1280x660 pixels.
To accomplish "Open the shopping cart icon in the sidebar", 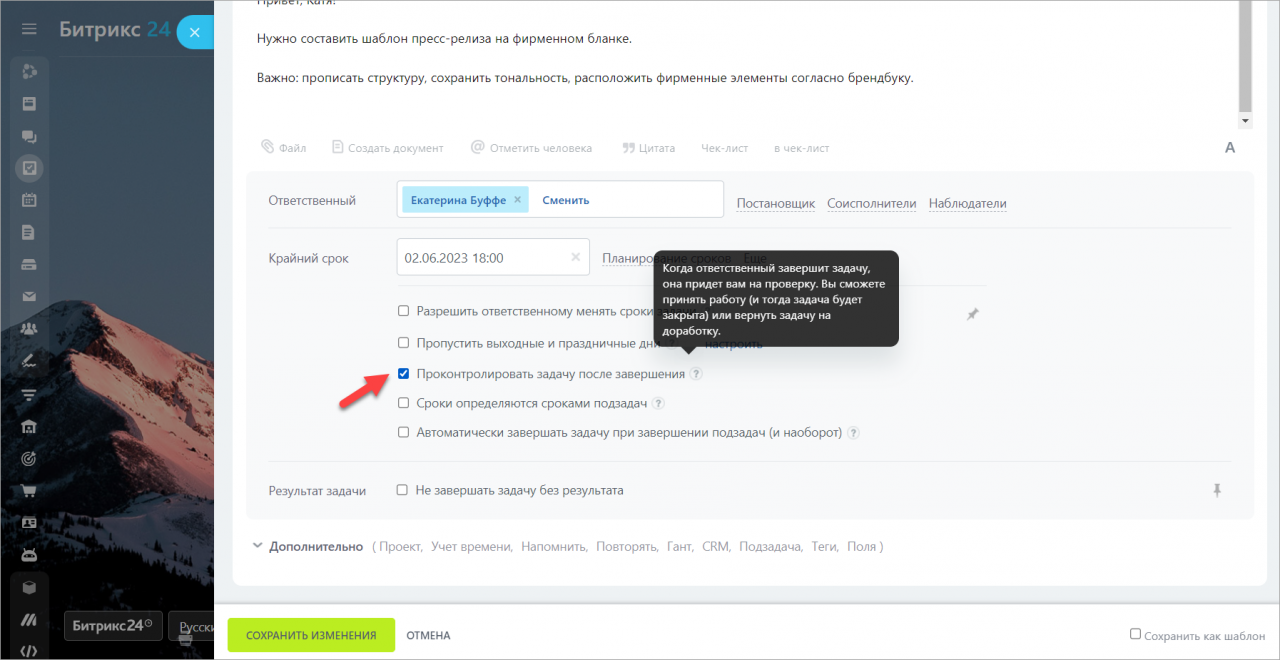I will 29,491.
